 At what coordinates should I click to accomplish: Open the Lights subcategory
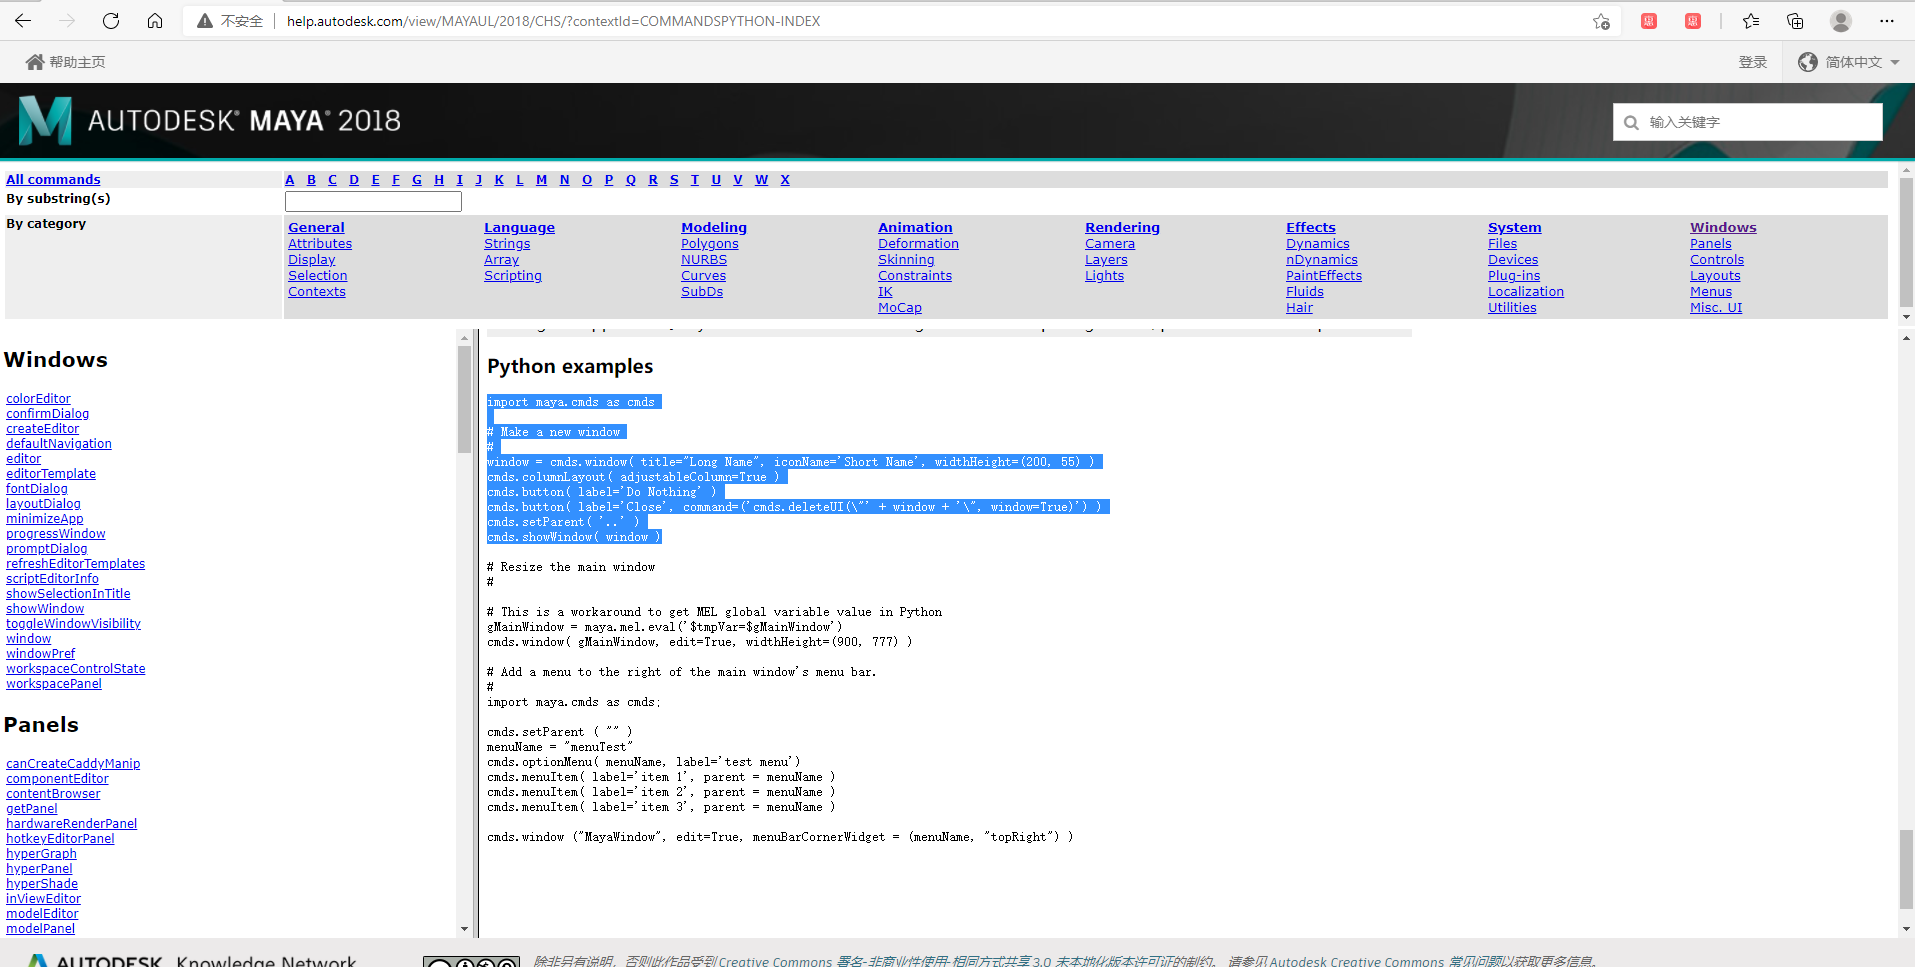[x=1104, y=276]
